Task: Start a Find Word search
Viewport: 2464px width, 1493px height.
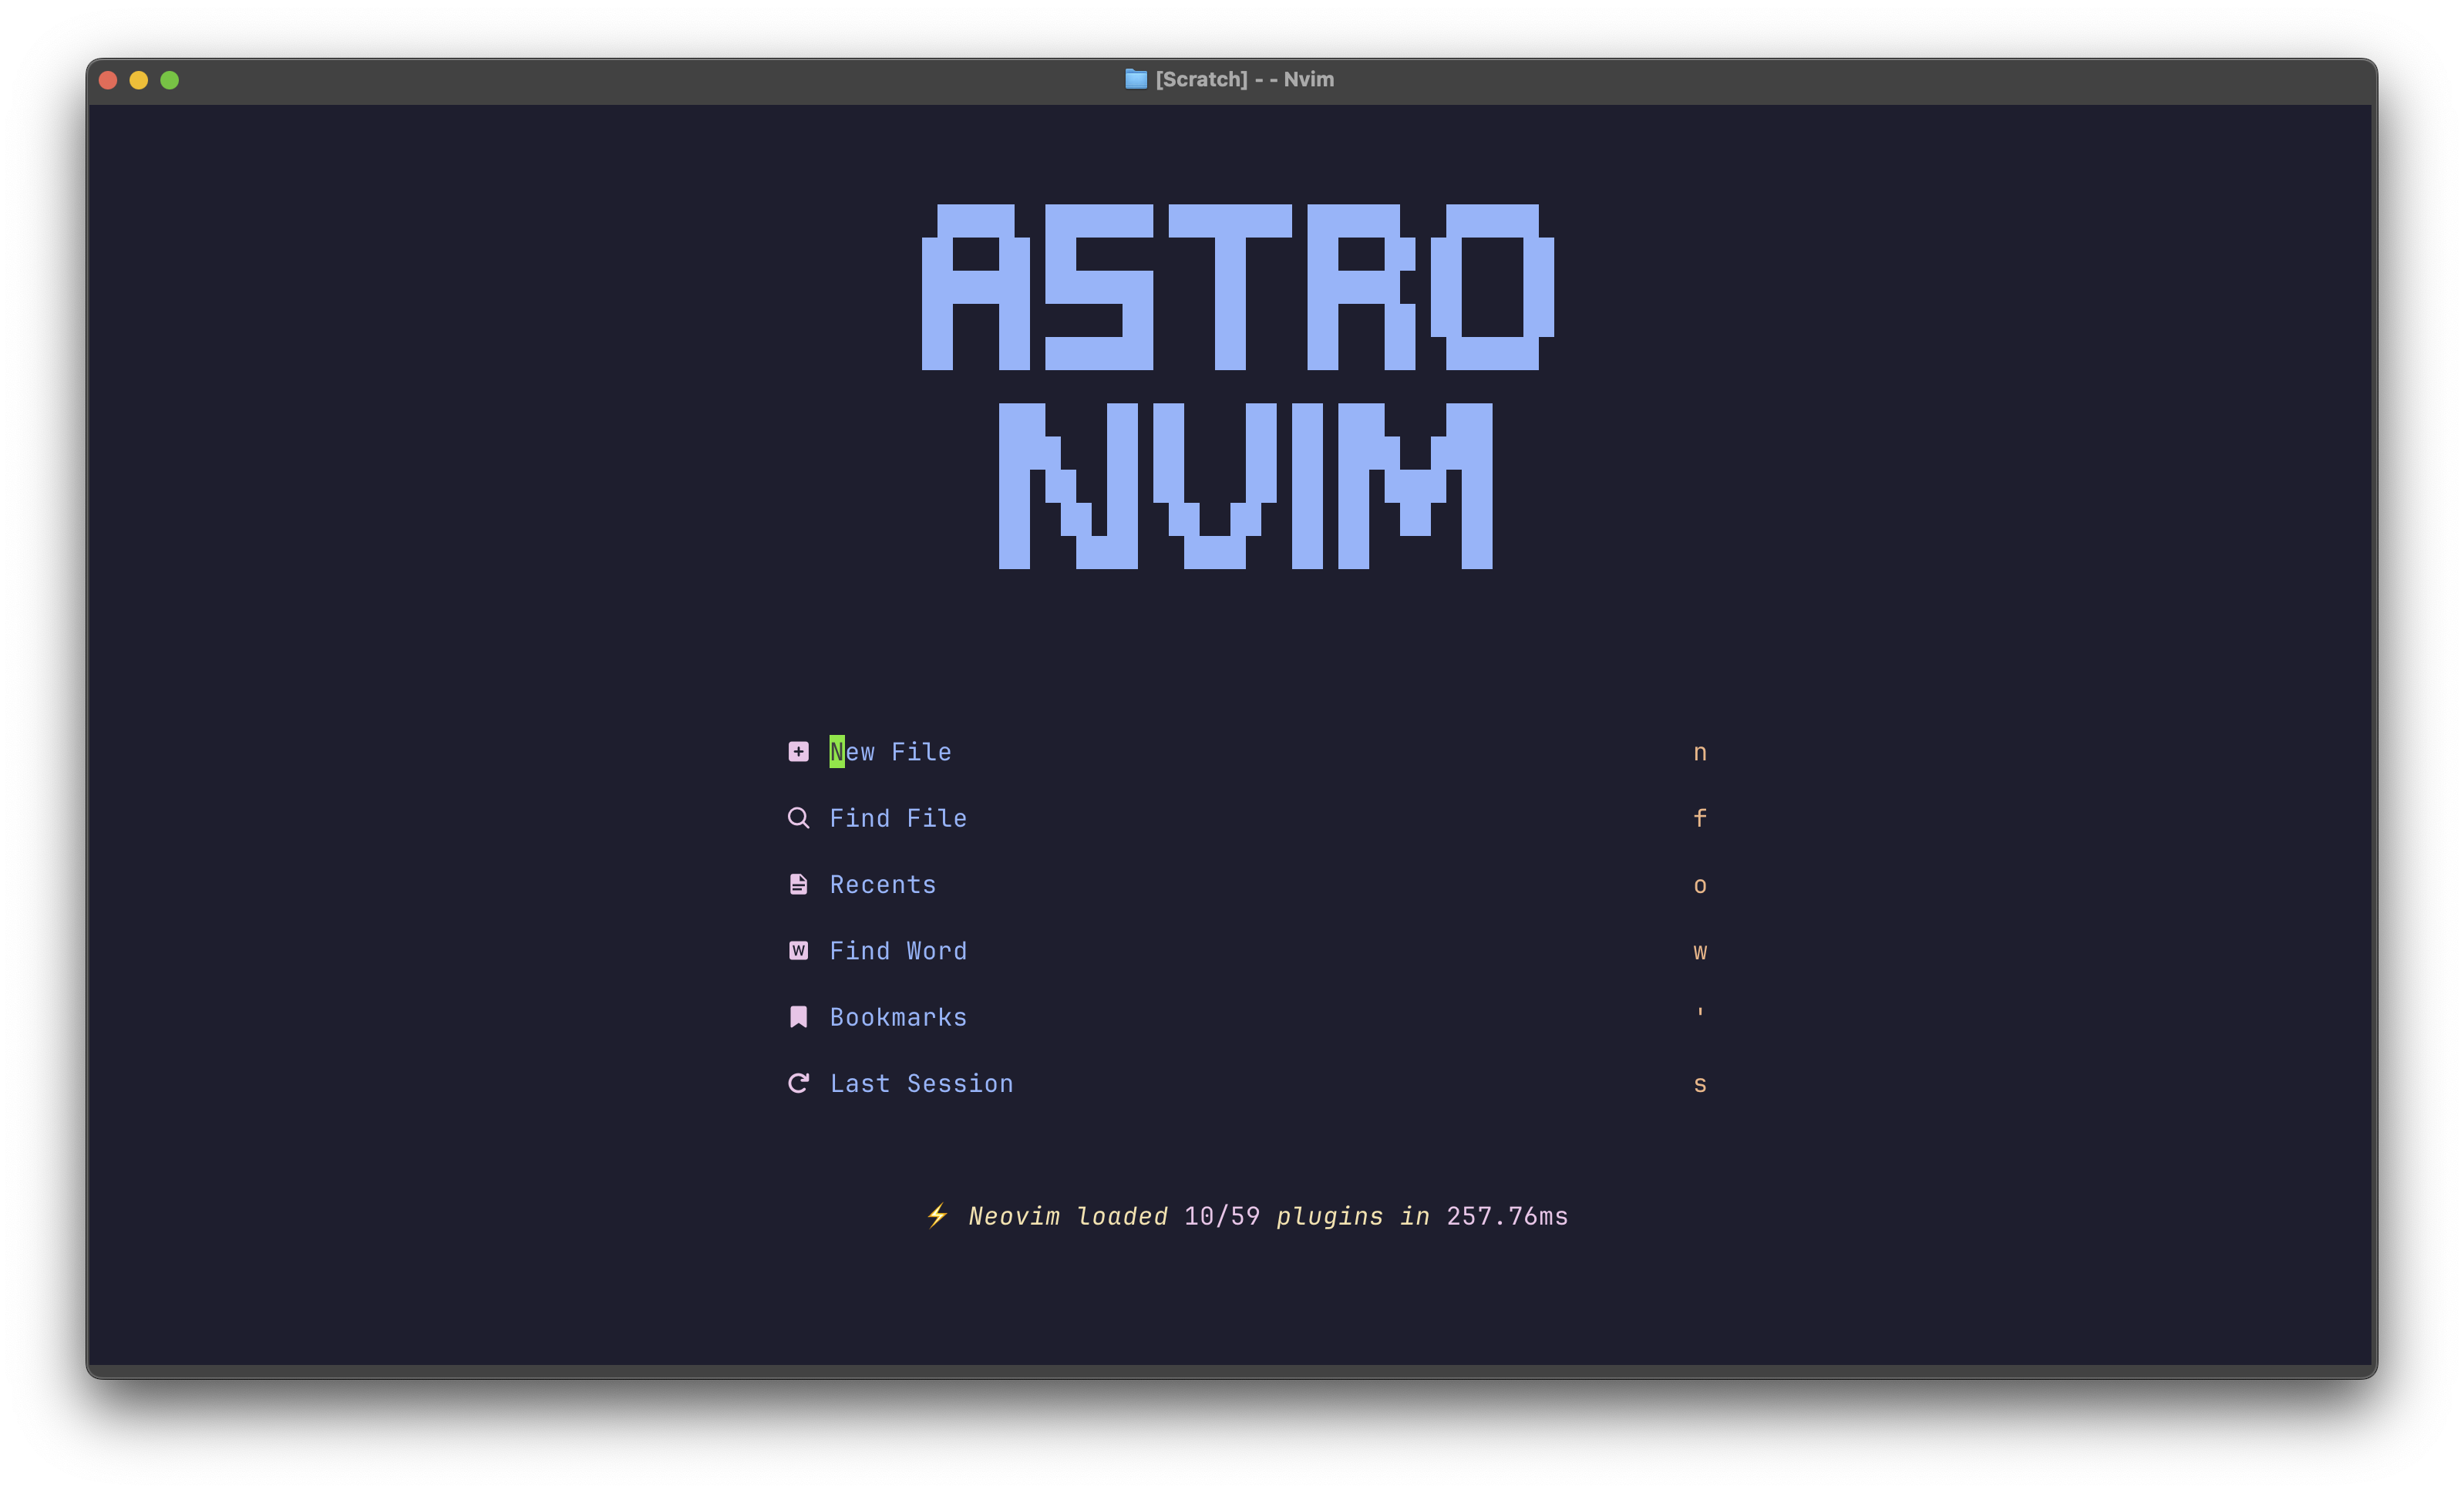Action: 897,950
